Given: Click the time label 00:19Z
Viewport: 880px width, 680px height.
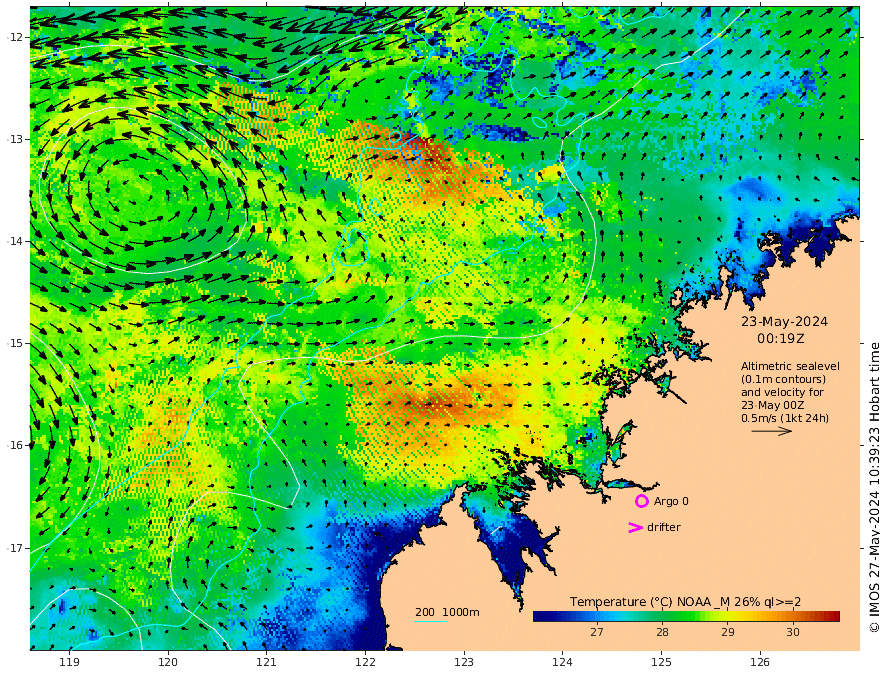Looking at the screenshot, I should pos(781,339).
